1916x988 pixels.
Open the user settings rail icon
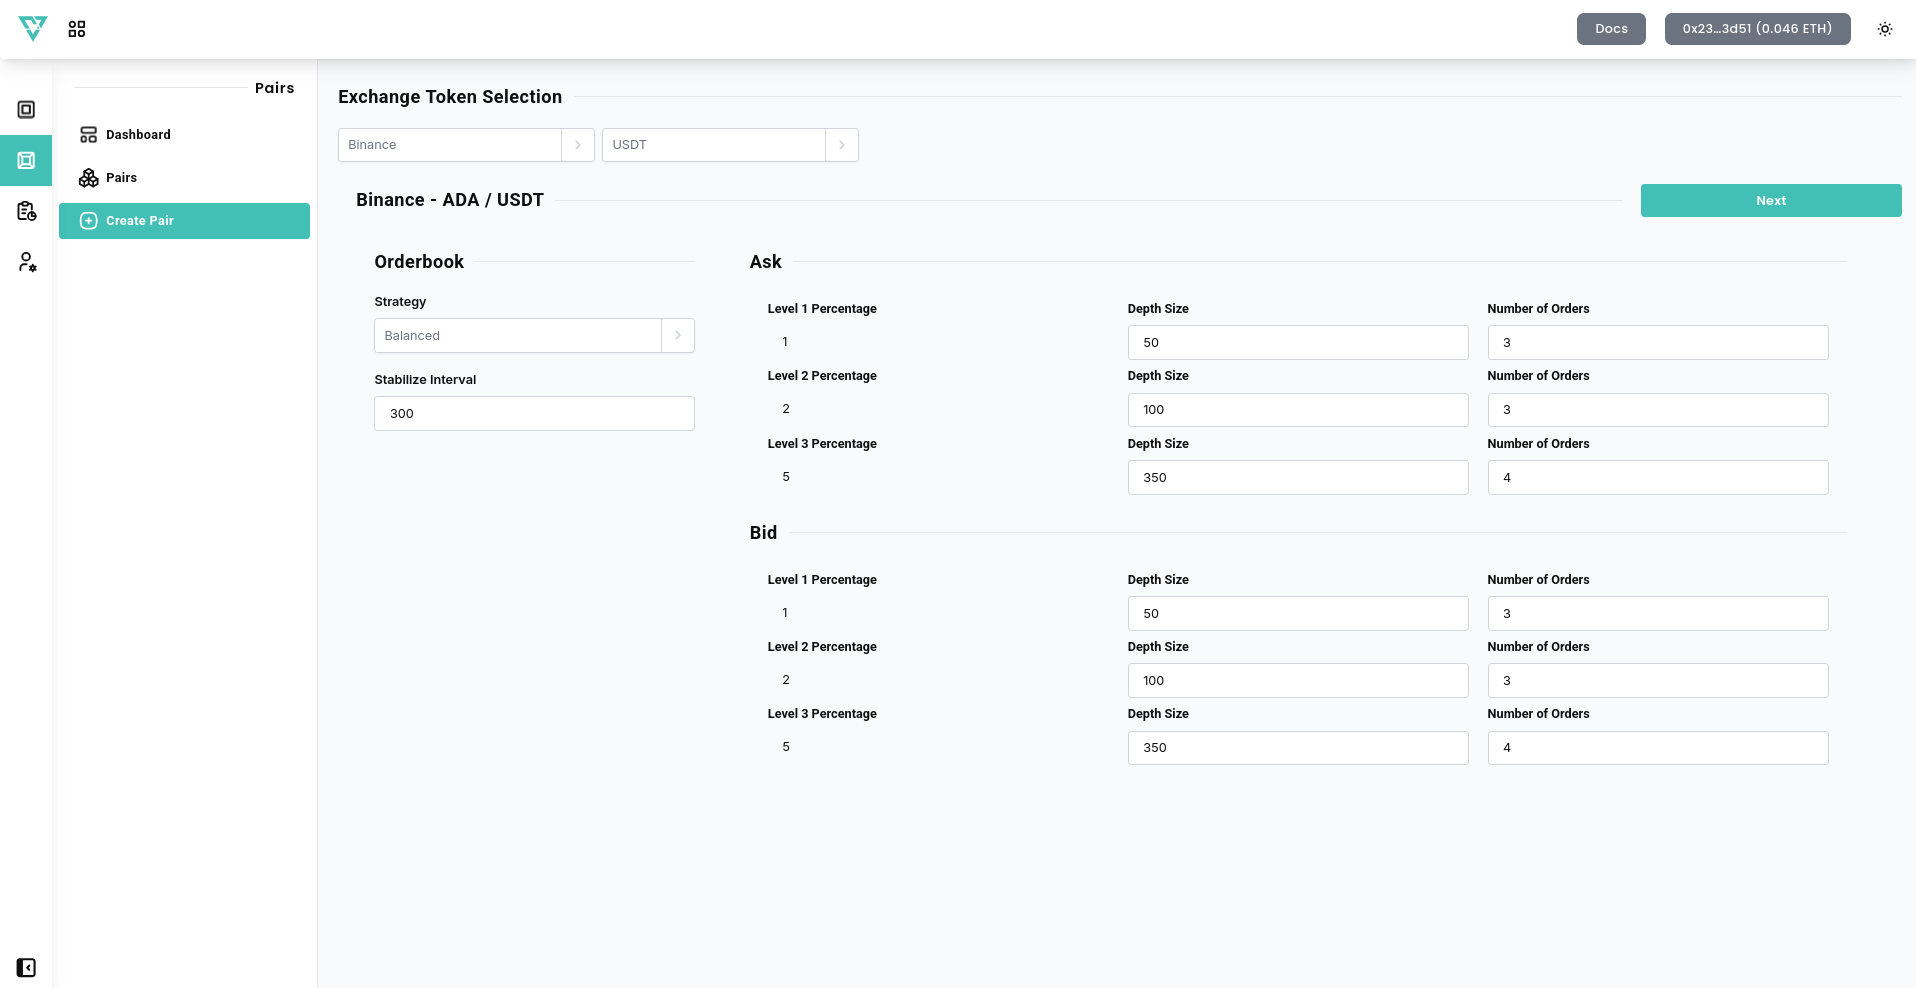tap(27, 262)
